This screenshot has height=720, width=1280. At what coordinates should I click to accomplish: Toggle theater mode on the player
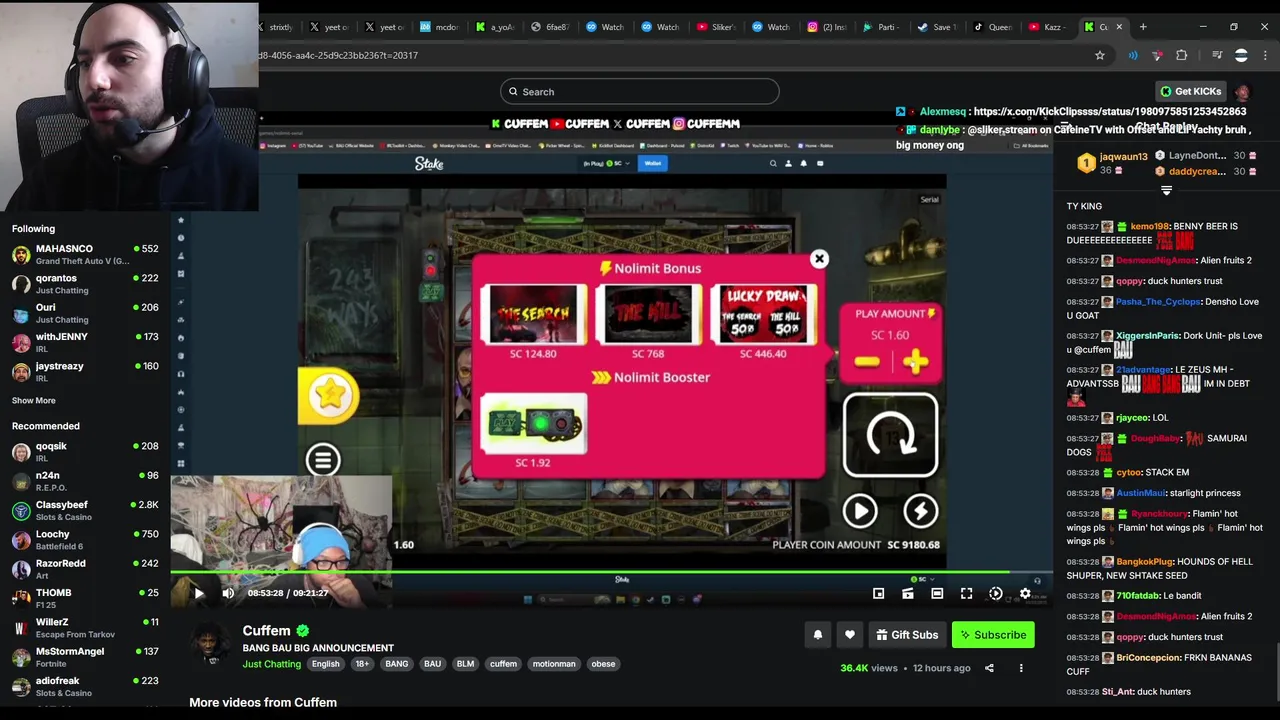pyautogui.click(x=937, y=594)
